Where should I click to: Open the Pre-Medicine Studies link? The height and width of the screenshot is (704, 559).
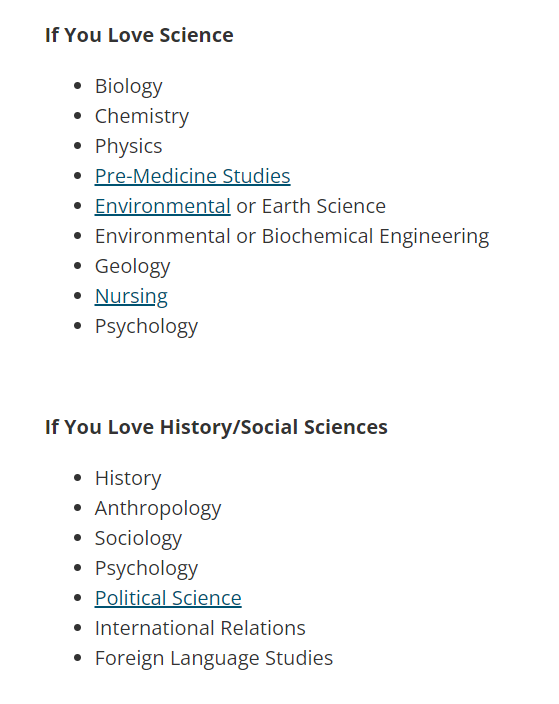192,176
